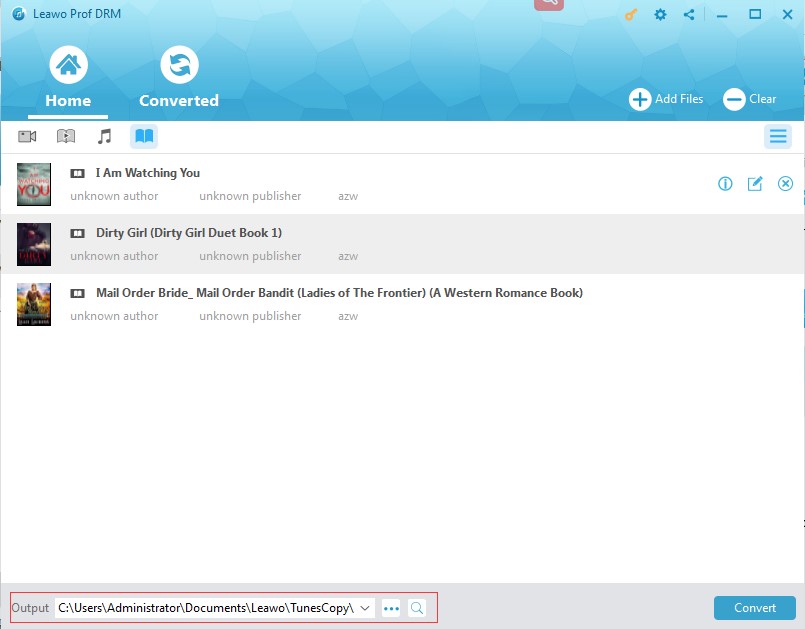Click book format icon beside I Am Watching You
This screenshot has height=629, width=805.
click(x=77, y=174)
